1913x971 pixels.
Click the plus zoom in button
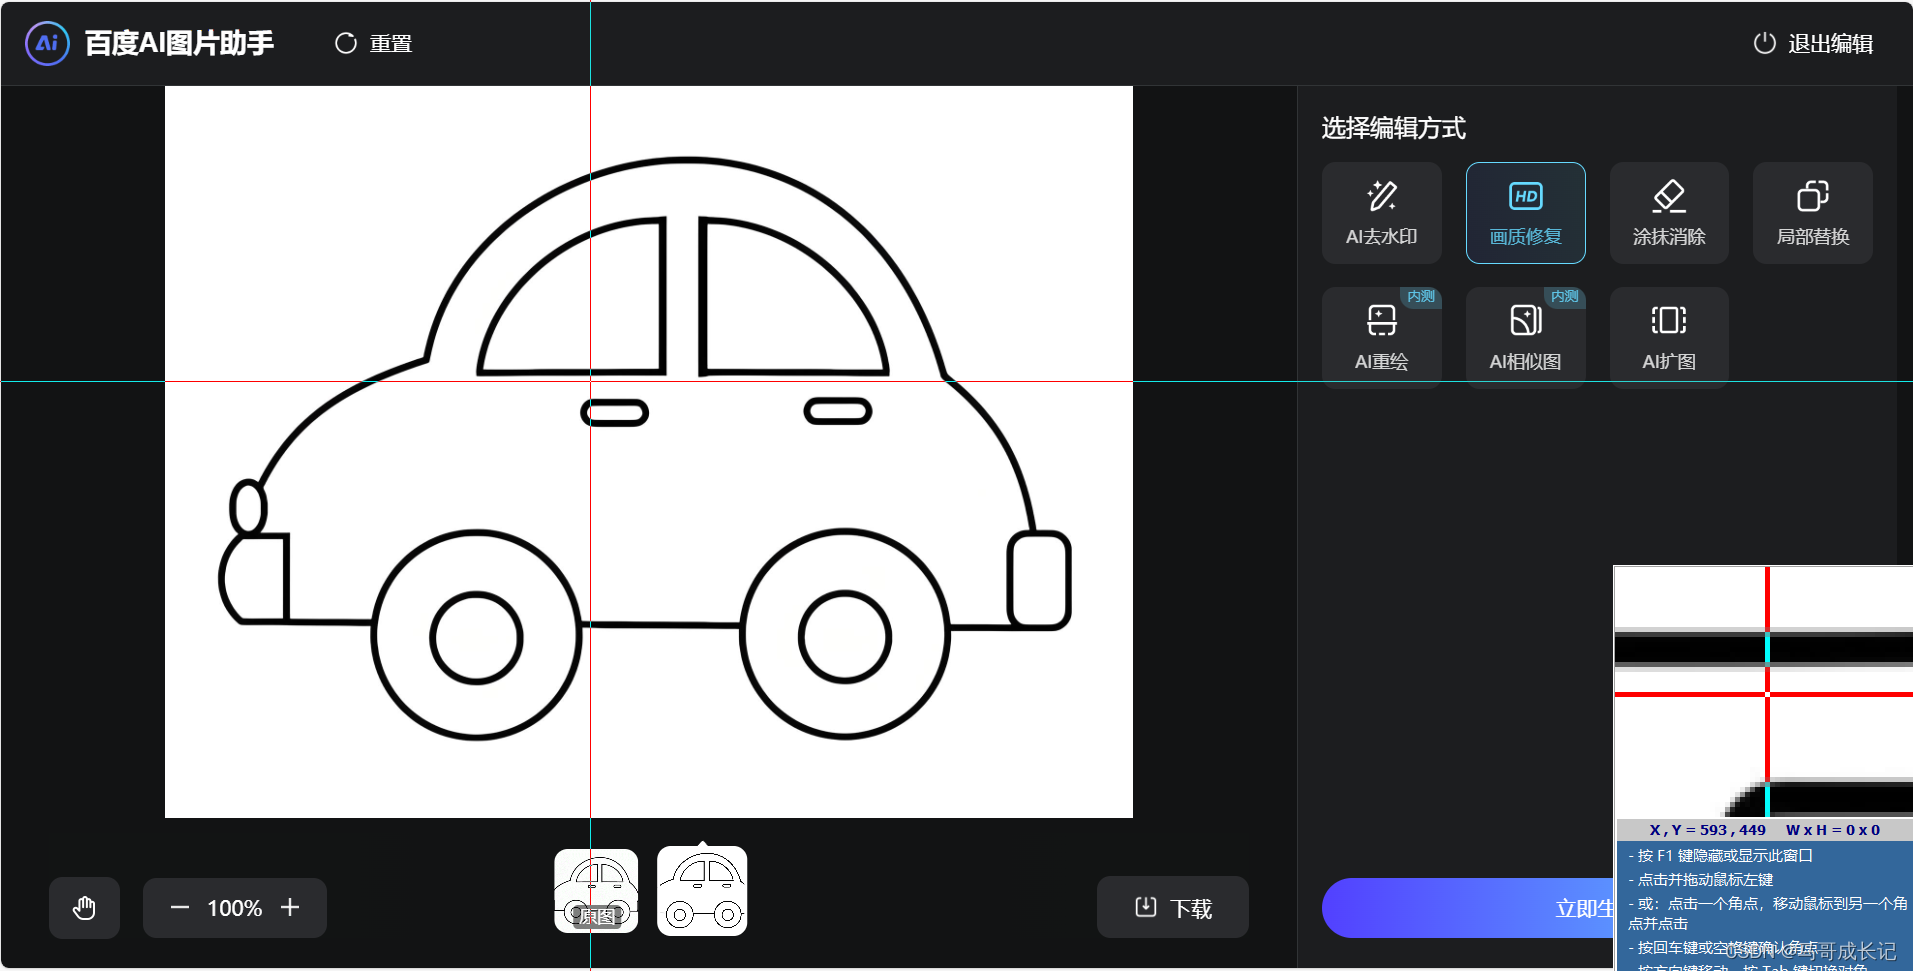coord(290,907)
